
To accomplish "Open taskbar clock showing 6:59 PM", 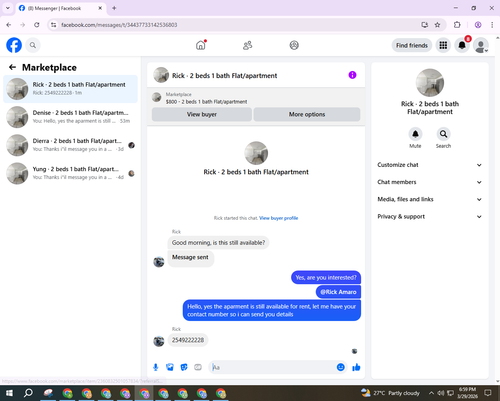I will point(467,393).
